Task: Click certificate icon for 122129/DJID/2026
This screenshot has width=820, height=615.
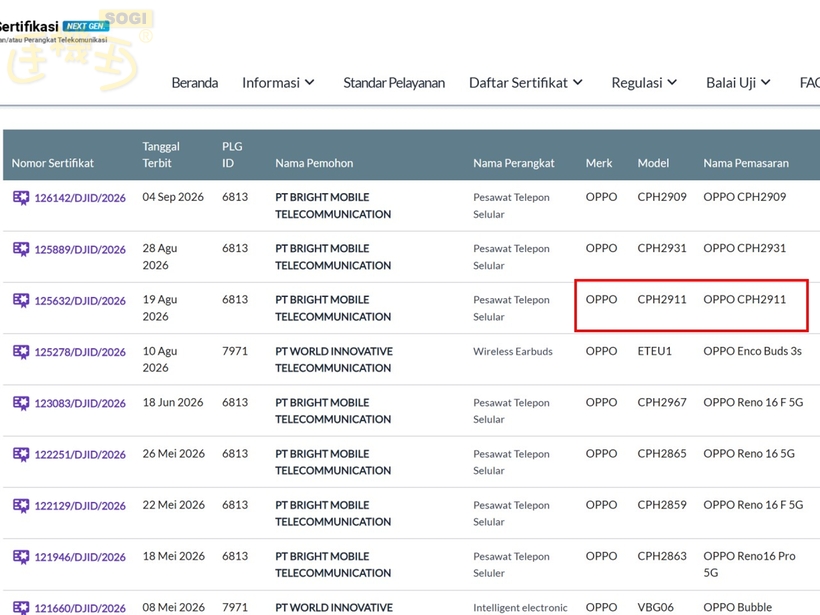Action: [x=21, y=505]
